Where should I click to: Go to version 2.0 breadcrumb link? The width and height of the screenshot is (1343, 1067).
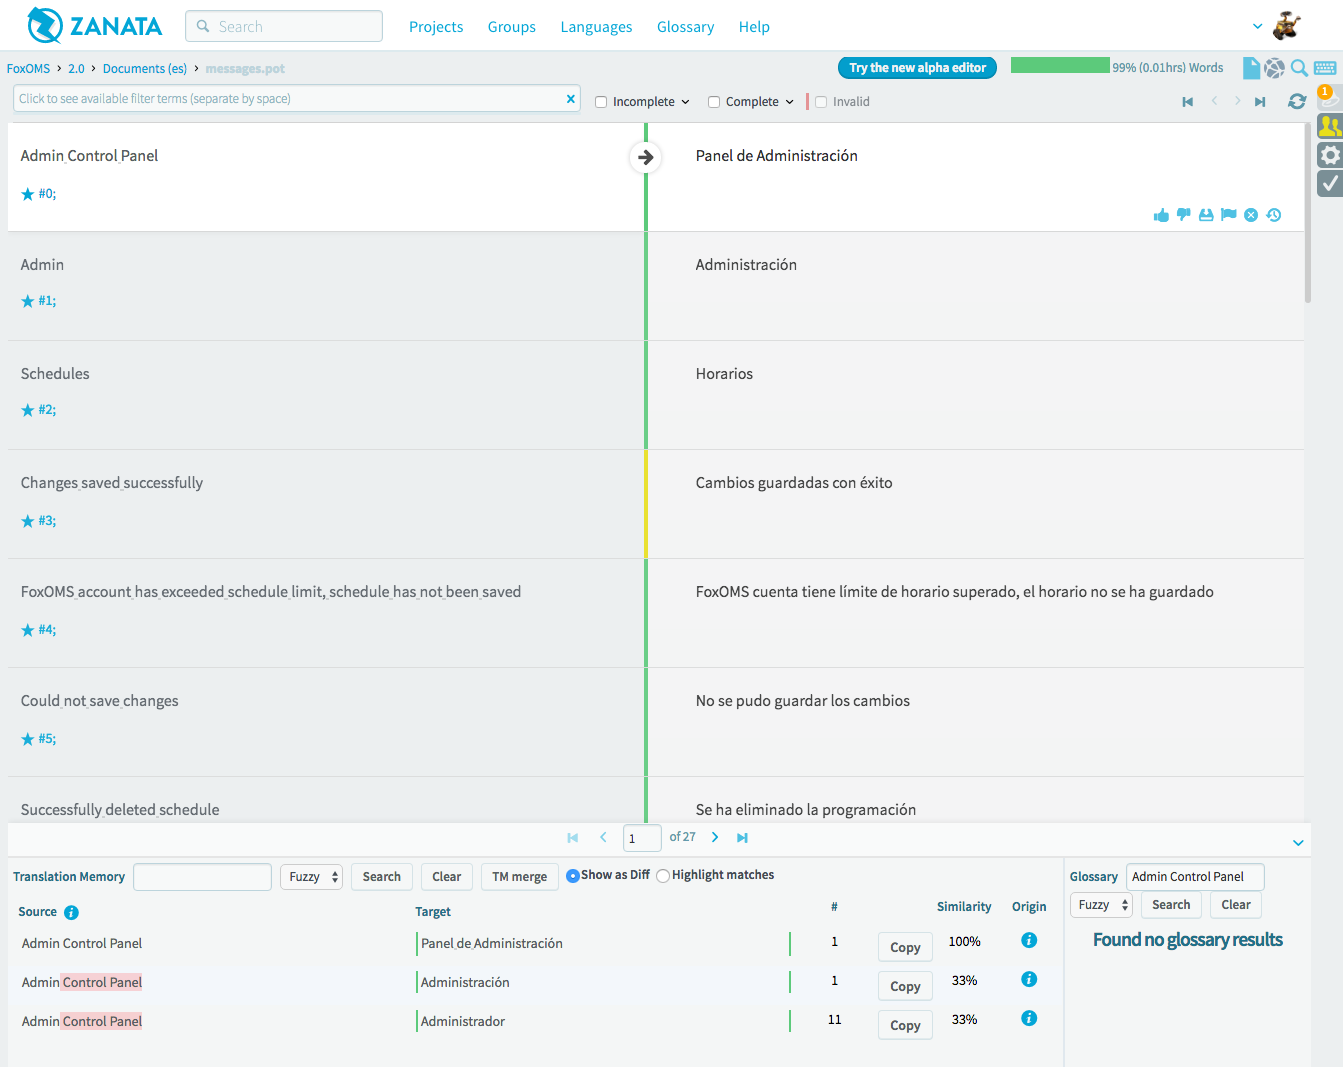[76, 69]
